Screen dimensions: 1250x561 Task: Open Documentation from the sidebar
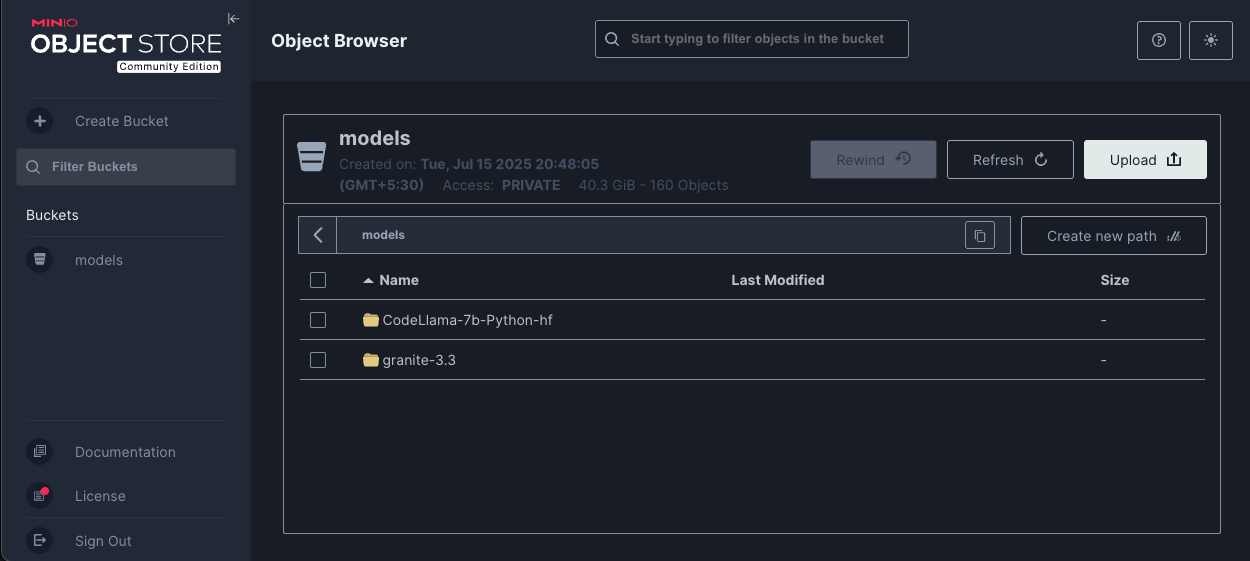[125, 452]
